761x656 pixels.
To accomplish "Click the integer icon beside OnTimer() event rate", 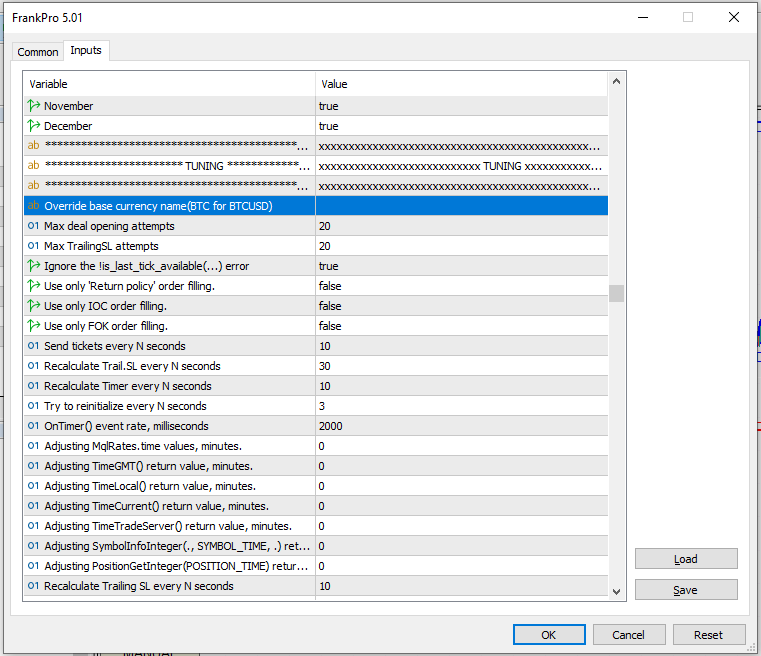I will point(33,426).
